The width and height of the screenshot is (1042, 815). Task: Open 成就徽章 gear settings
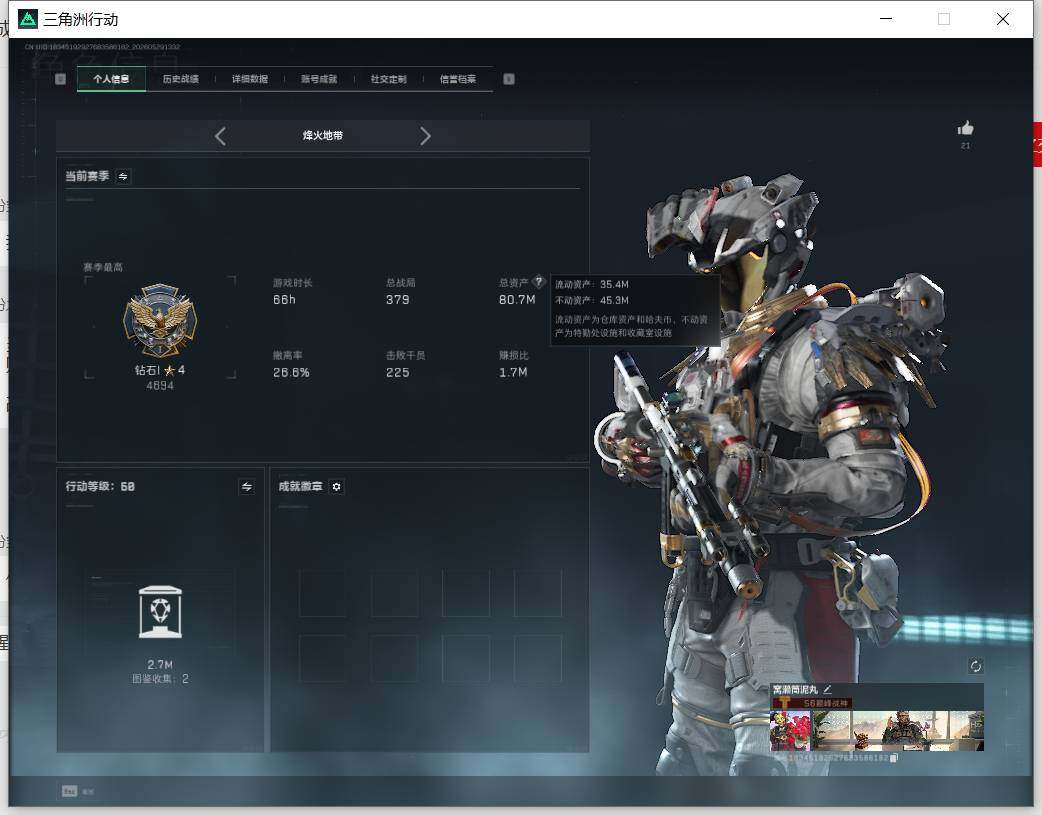[x=336, y=487]
